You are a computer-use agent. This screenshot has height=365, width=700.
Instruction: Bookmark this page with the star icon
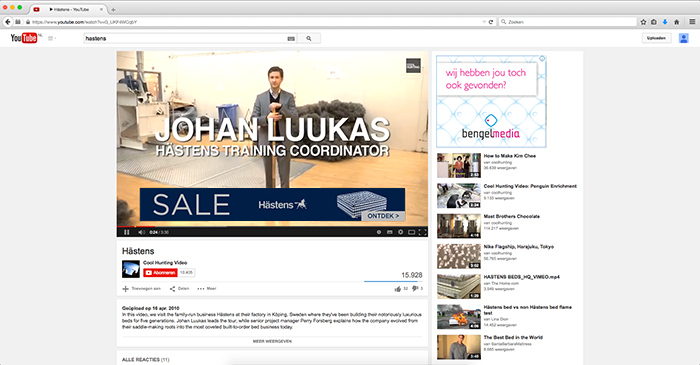coord(643,22)
